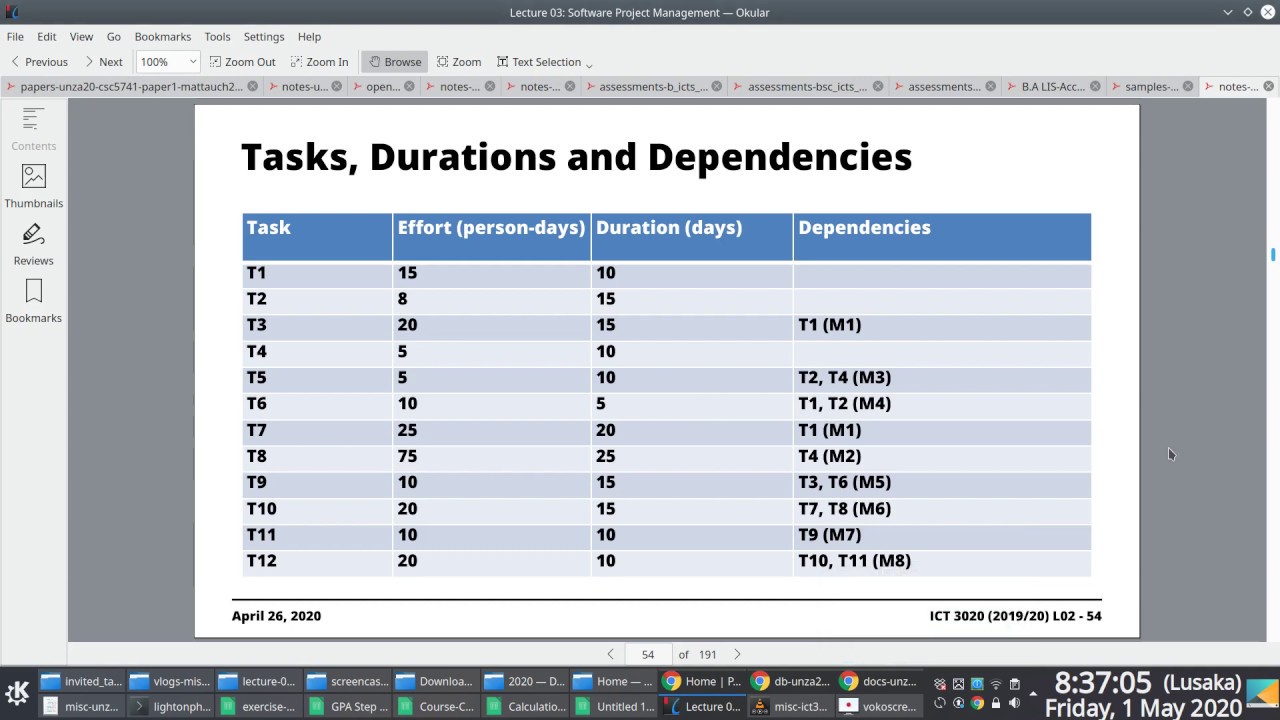
Task: Open the Reviews annotation panel
Action: click(33, 245)
